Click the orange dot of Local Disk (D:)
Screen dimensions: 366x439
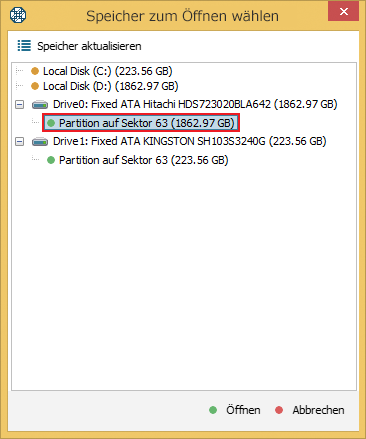(35, 86)
